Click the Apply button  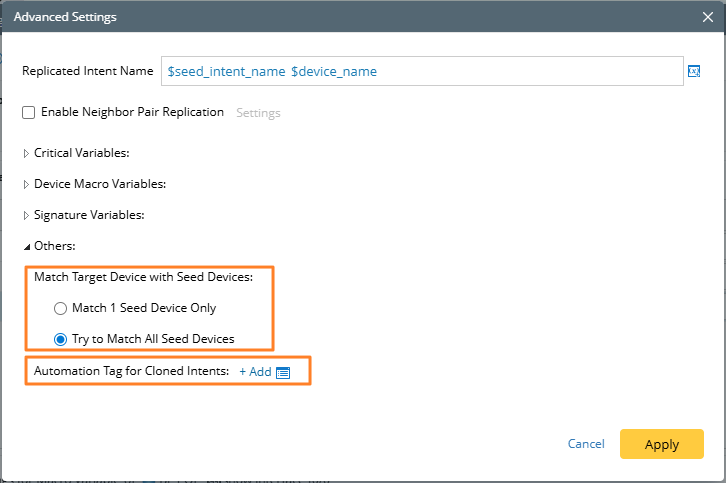(x=661, y=444)
